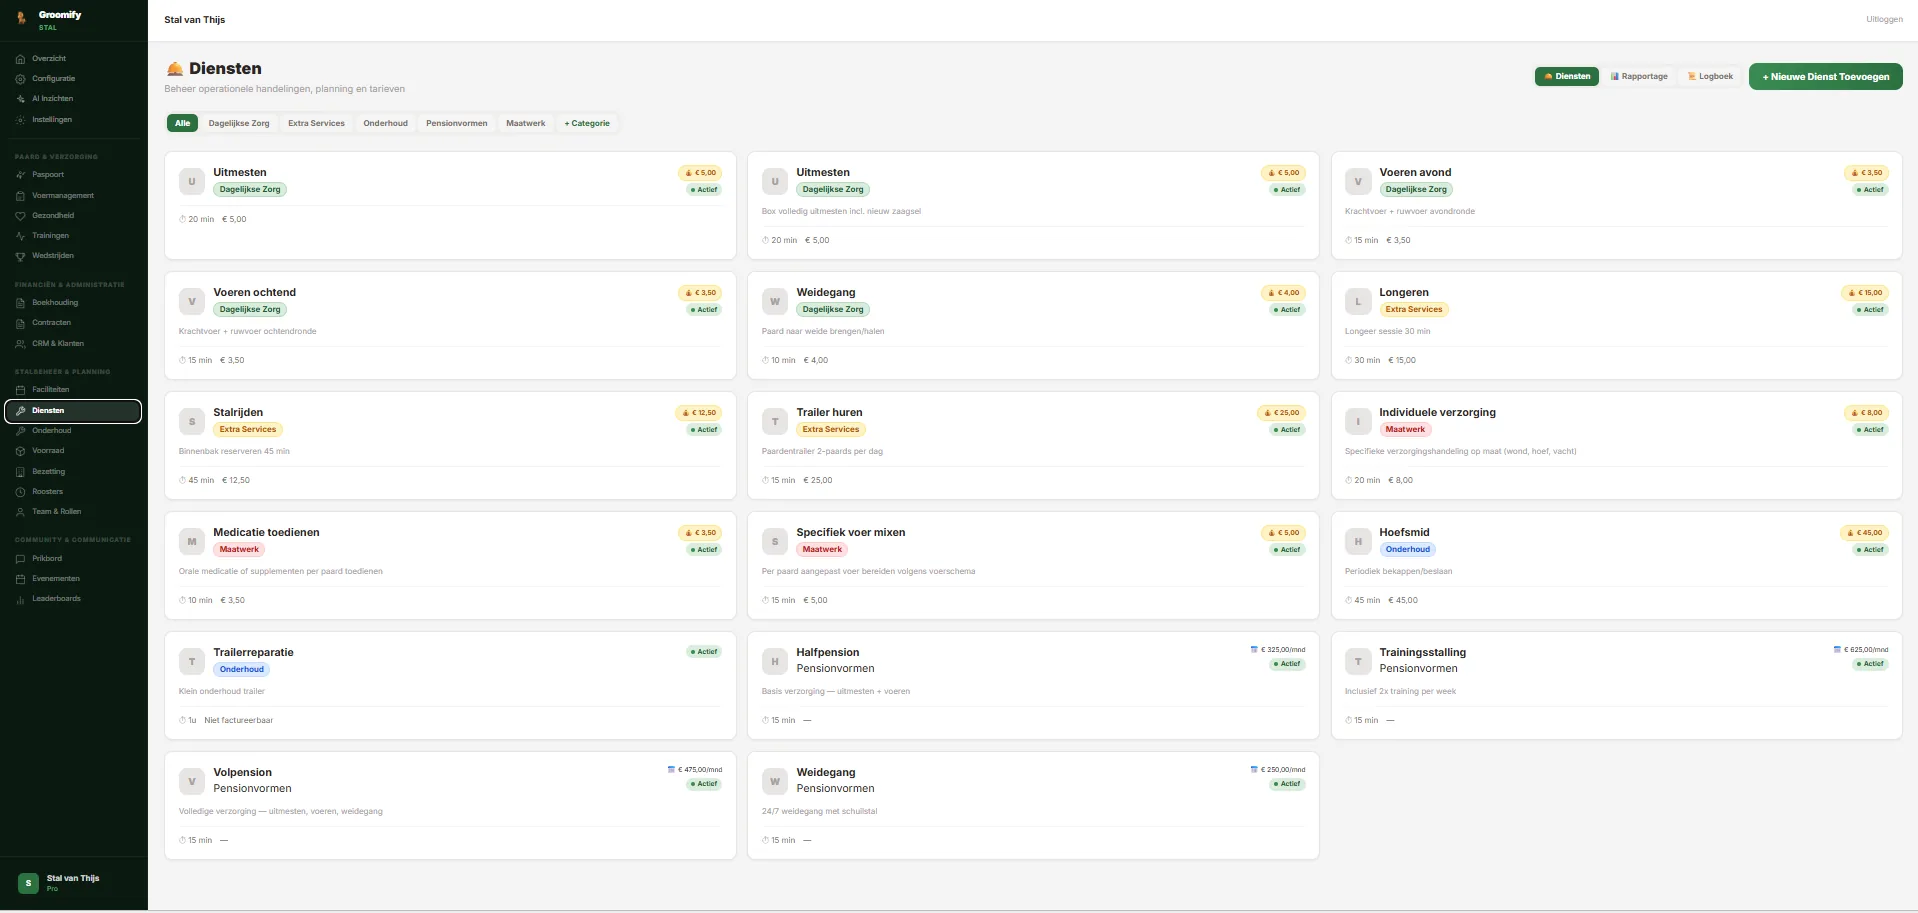The image size is (1918, 913).
Task: Open the Overzicht sidebar icon
Action: (x=21, y=59)
